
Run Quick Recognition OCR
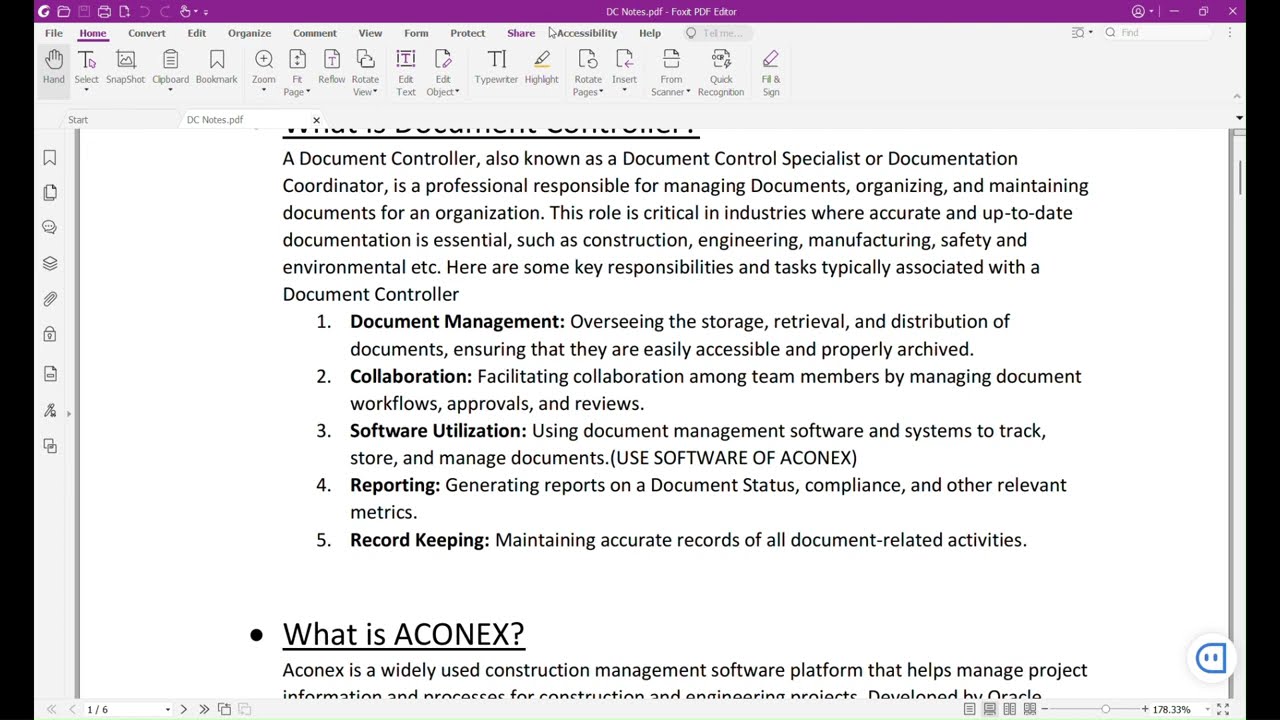coord(721,72)
